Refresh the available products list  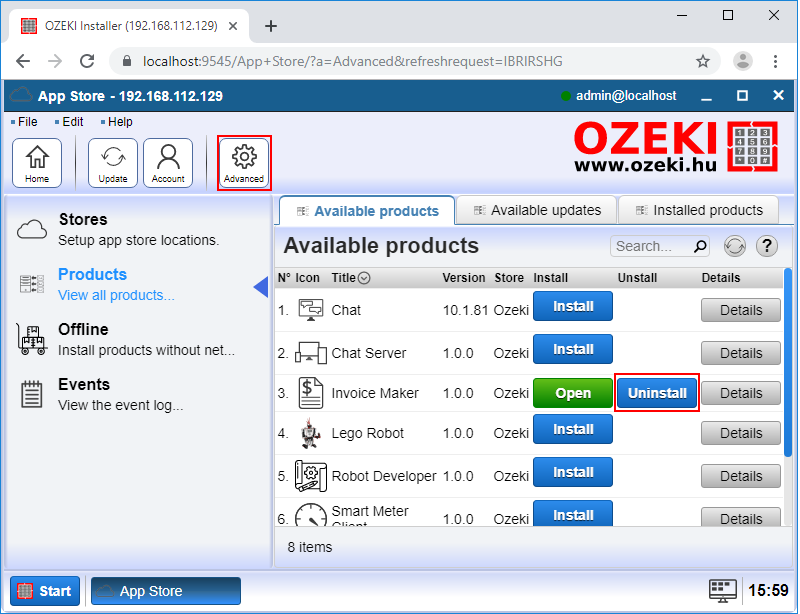(735, 246)
